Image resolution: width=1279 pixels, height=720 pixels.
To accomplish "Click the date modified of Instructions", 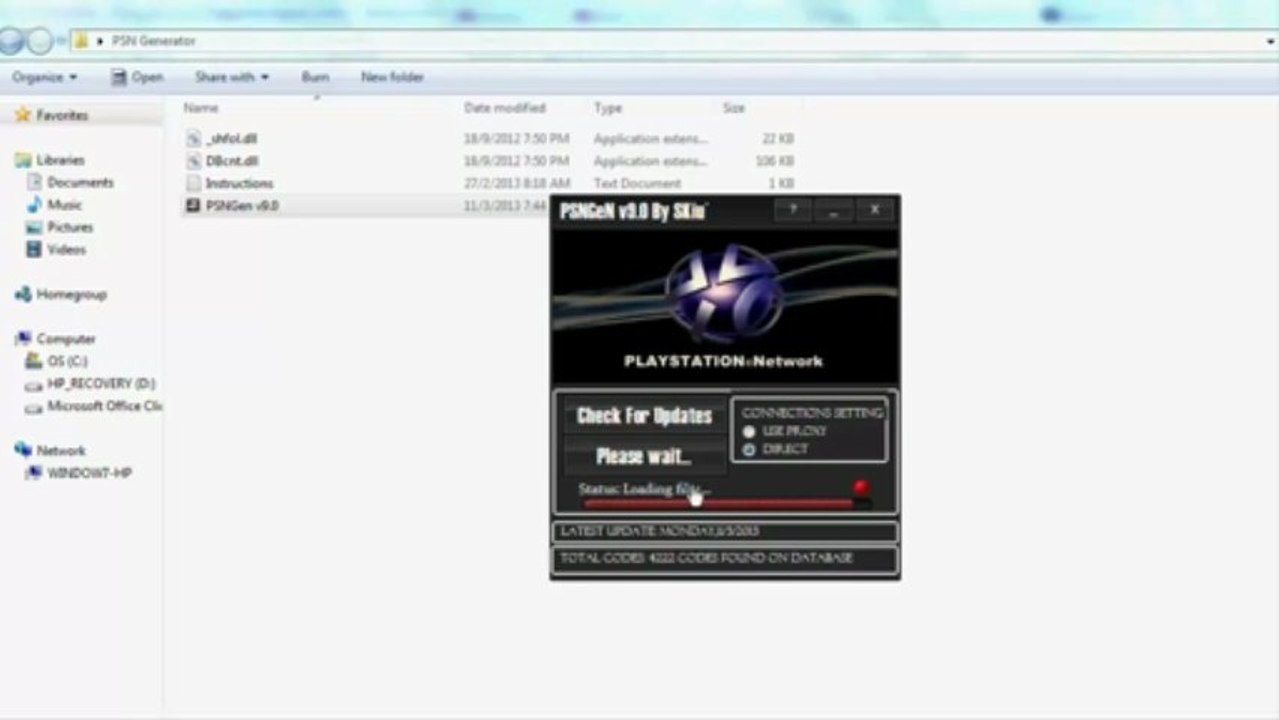I will [517, 183].
